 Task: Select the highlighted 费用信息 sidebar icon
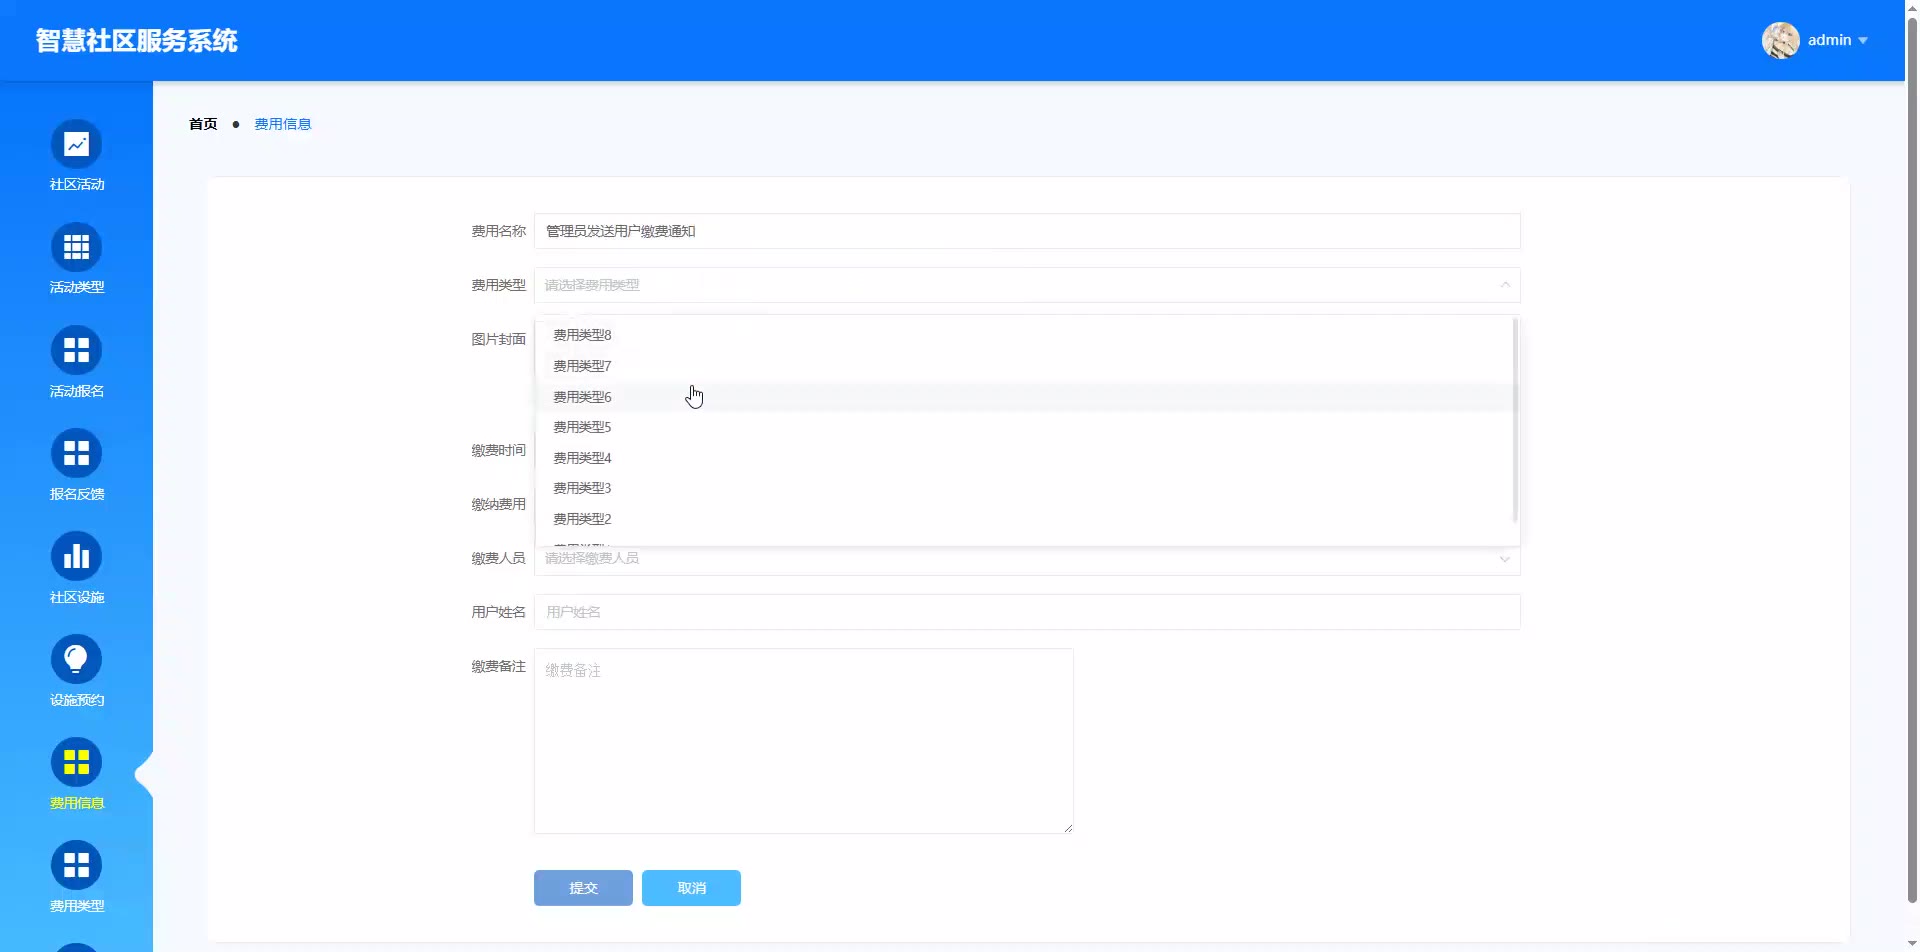coord(76,763)
